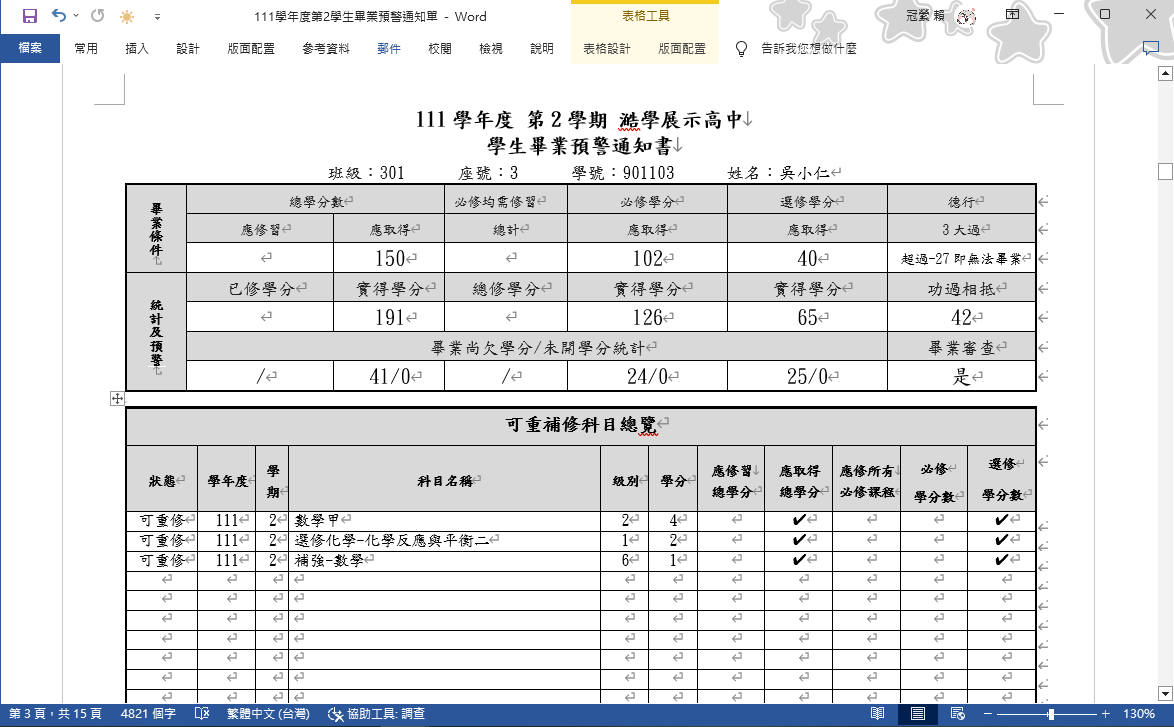Viewport: 1174px width, 727px height.
Task: Zoom in using the plus button
Action: (x=1105, y=714)
